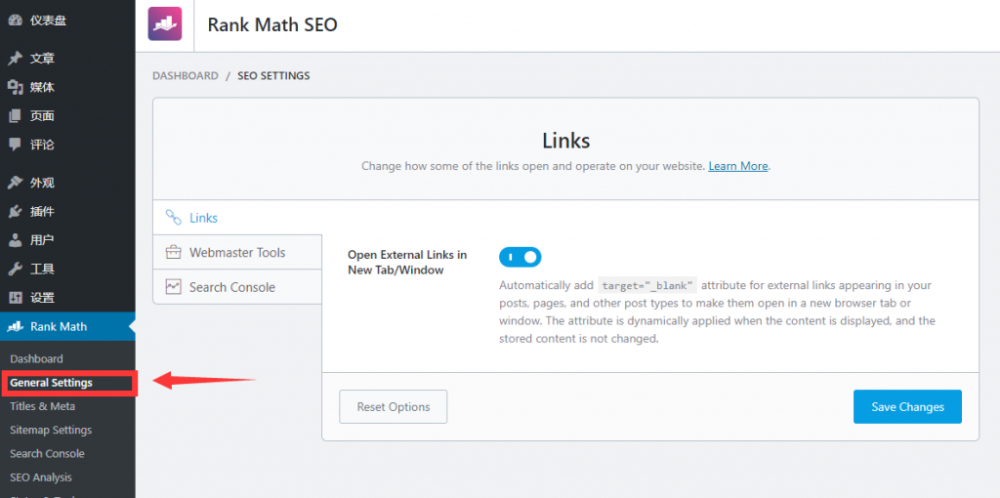Disable Open External Links in New Tab toggle
The width and height of the screenshot is (1000, 498).
[x=520, y=257]
